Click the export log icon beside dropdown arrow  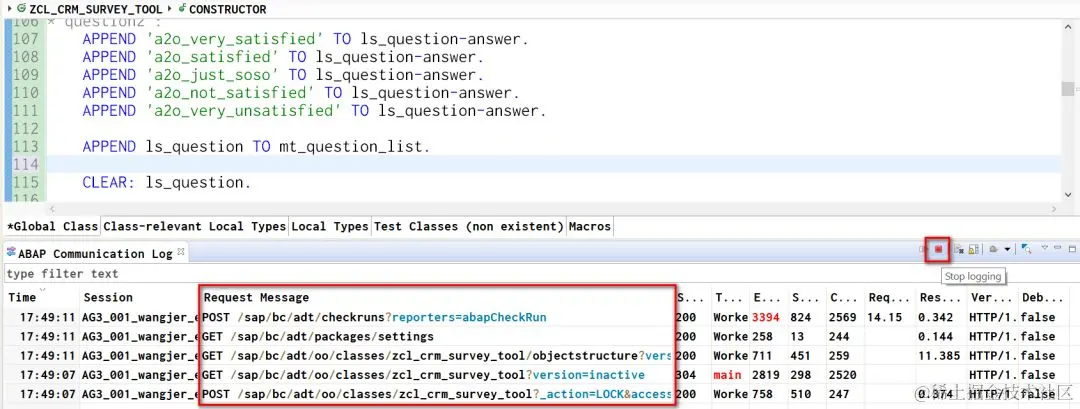(994, 249)
